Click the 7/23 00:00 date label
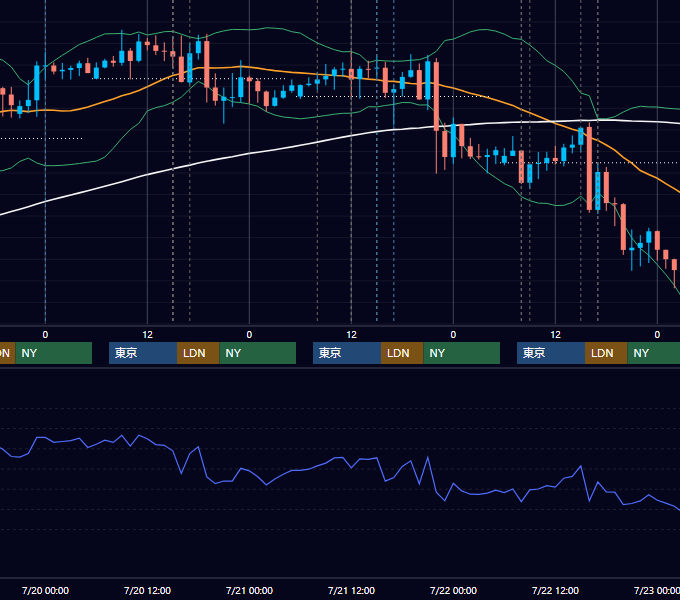680x600 pixels. tap(657, 590)
